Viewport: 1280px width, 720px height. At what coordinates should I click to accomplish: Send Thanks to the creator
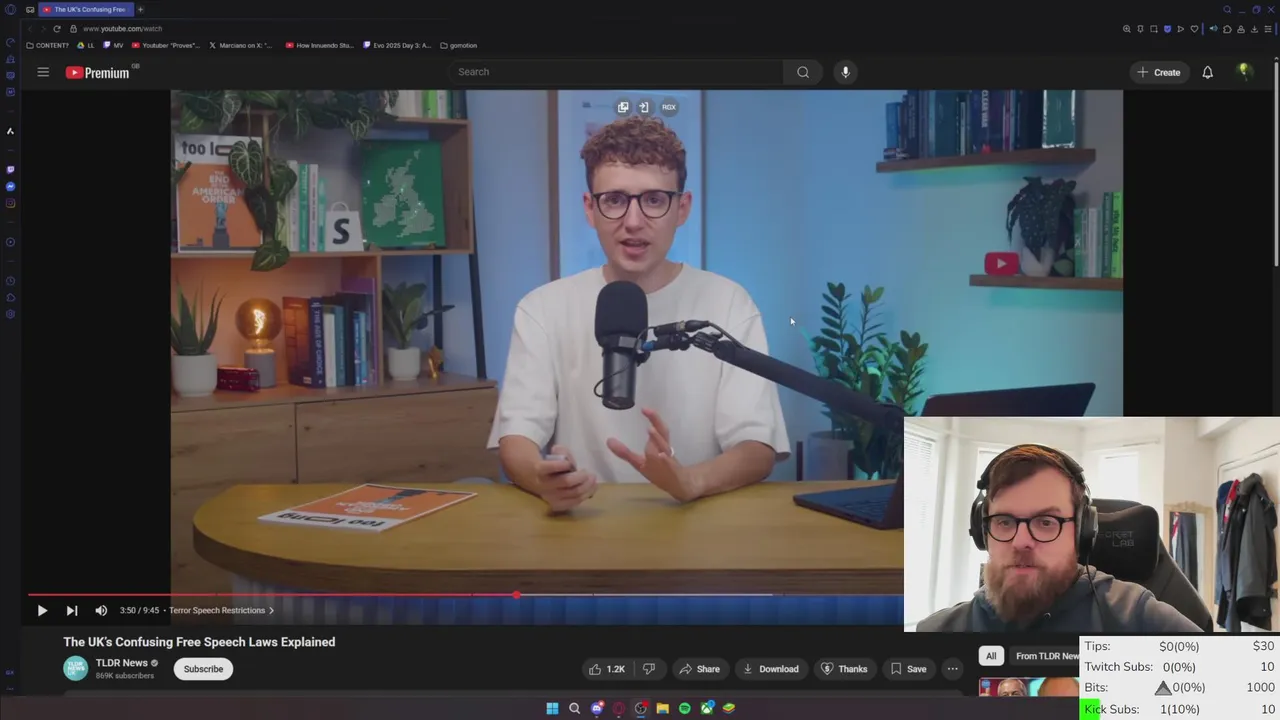(x=844, y=669)
